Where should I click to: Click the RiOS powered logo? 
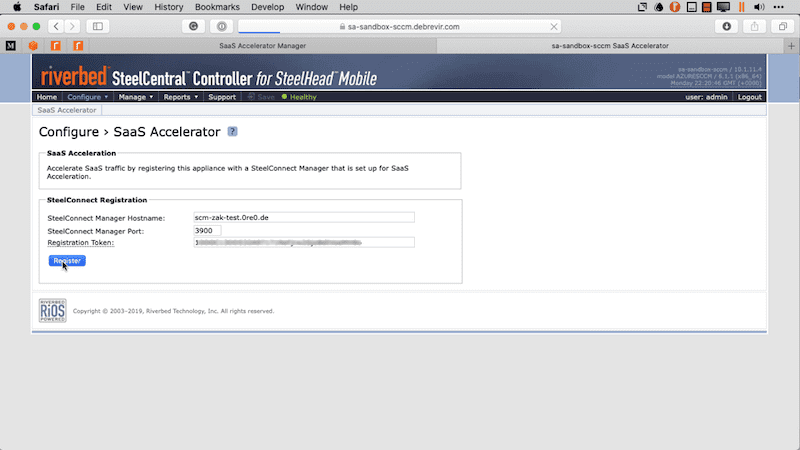coord(53,311)
